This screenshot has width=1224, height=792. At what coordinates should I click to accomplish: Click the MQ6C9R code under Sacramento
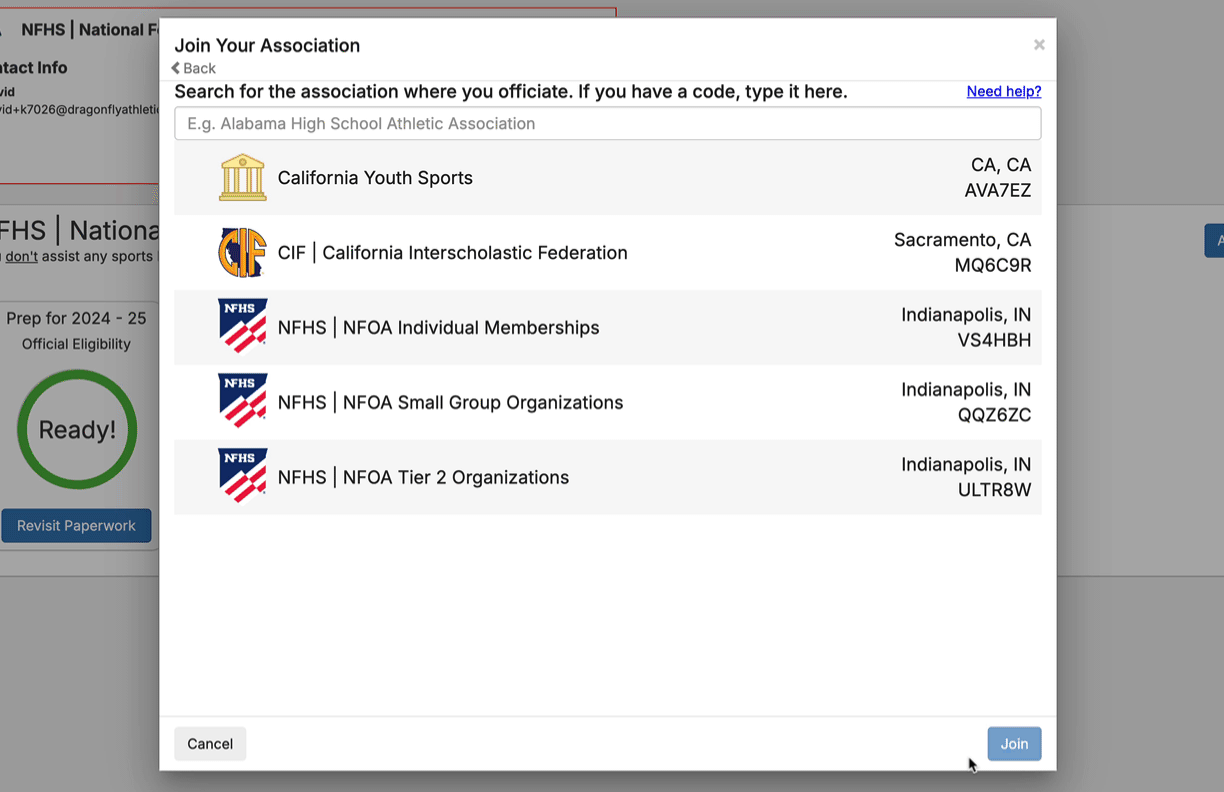[x=992, y=266]
